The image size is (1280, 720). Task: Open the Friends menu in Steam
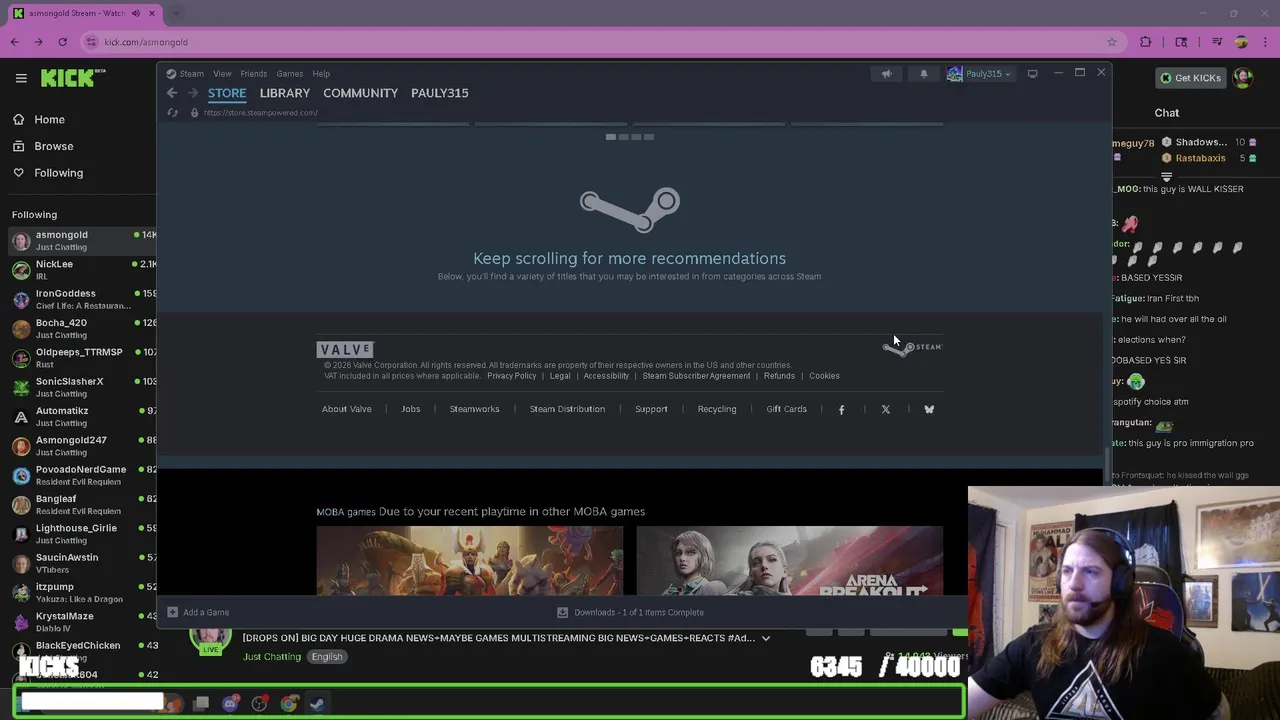point(254,73)
